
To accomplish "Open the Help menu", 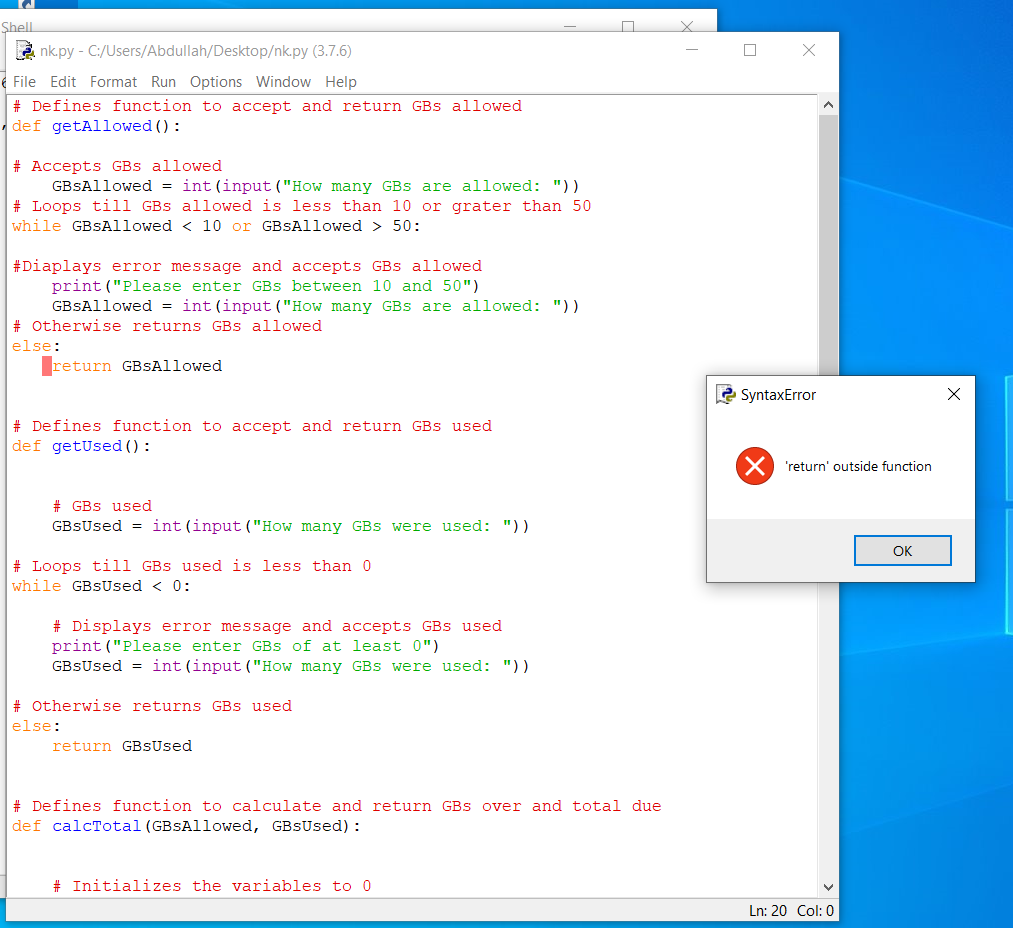I will tap(340, 82).
